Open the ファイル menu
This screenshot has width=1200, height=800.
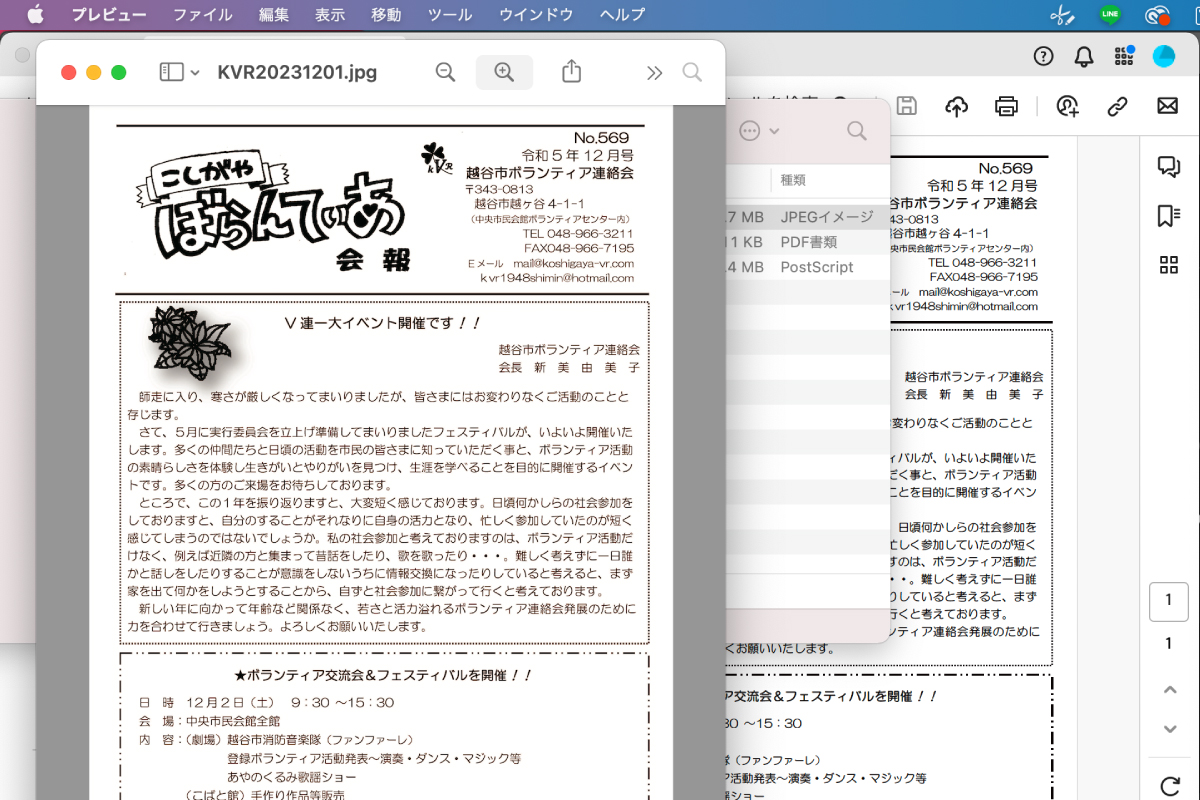click(x=202, y=14)
